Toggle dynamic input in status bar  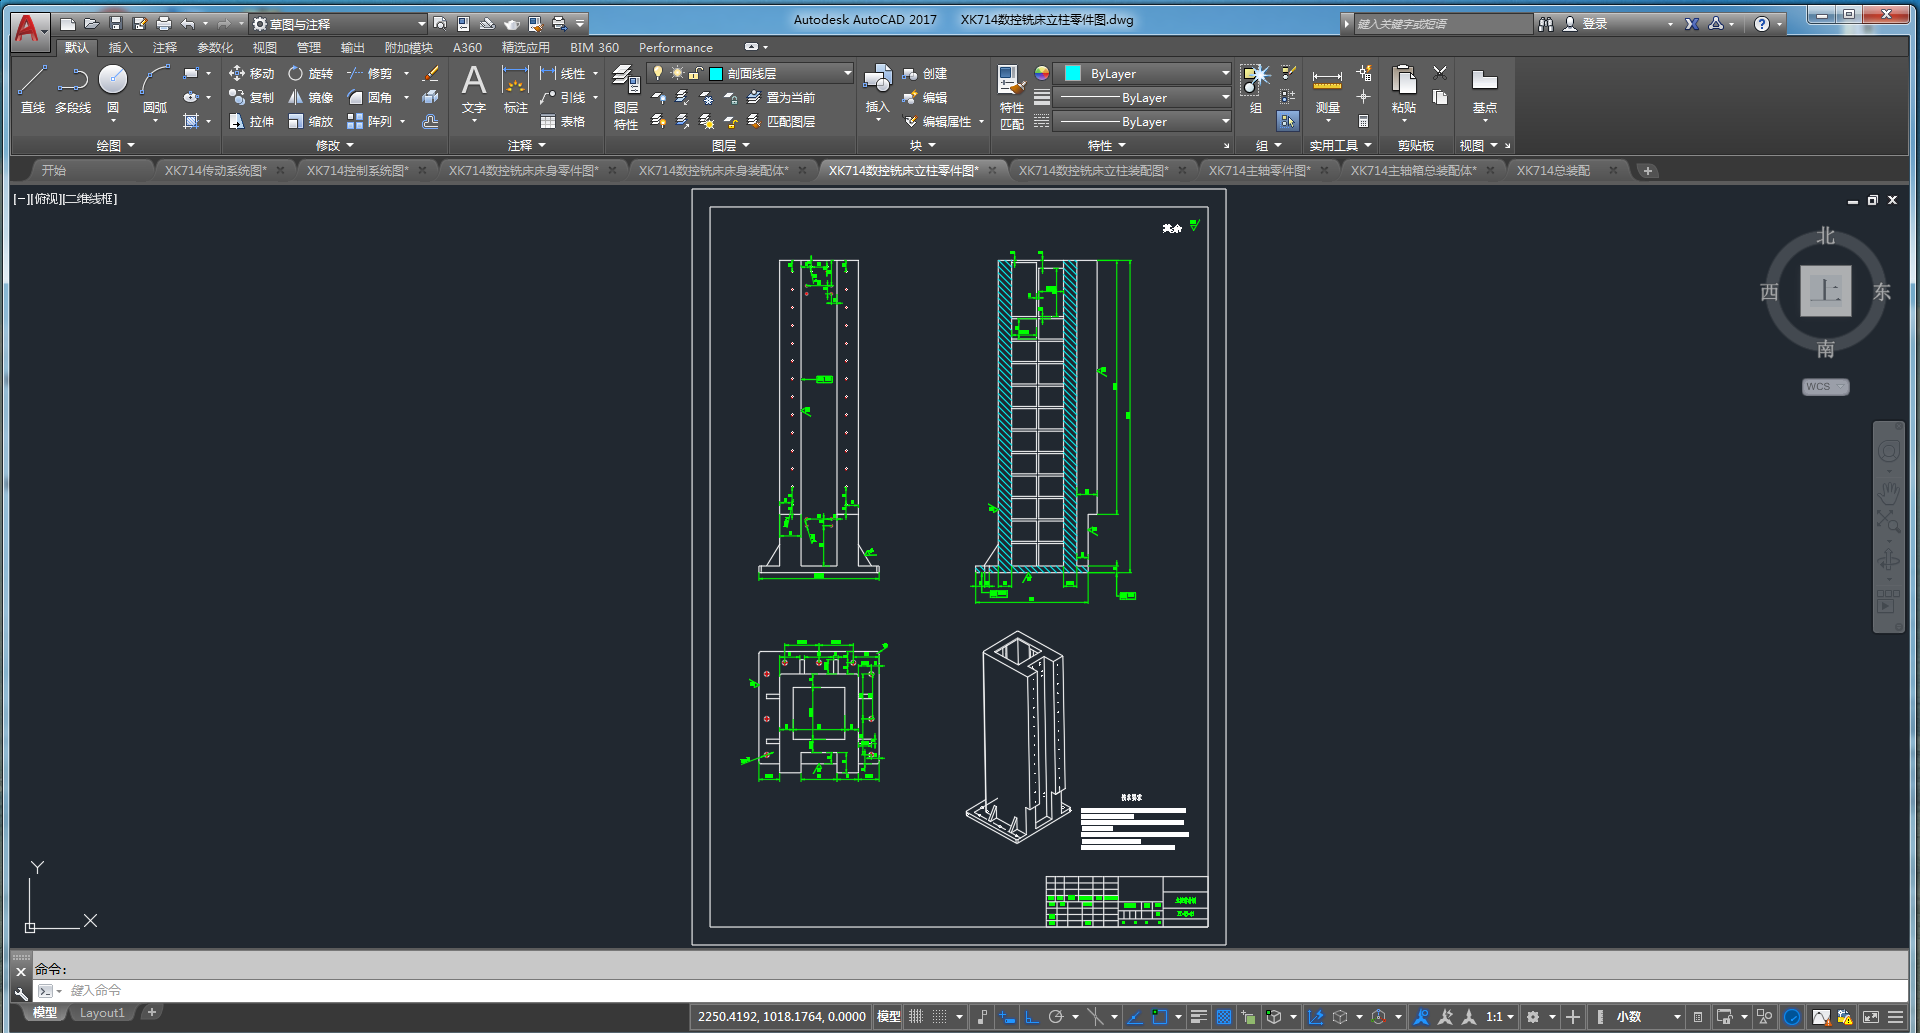(1007, 1017)
